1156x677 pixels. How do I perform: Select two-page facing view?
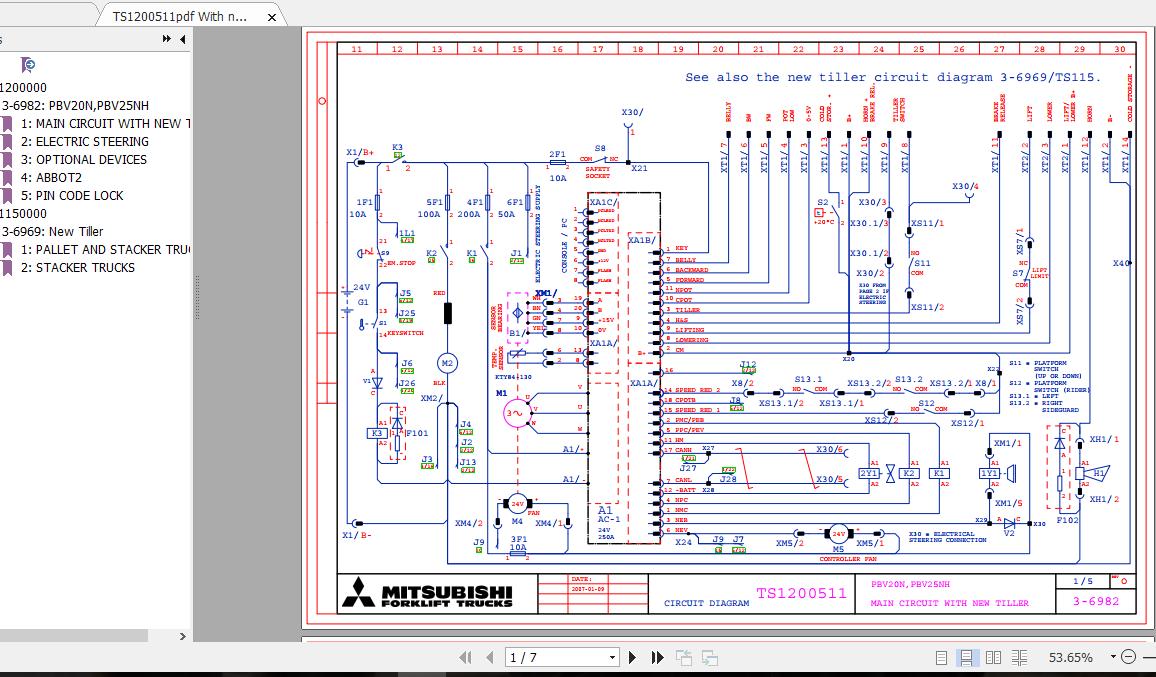(x=993, y=657)
